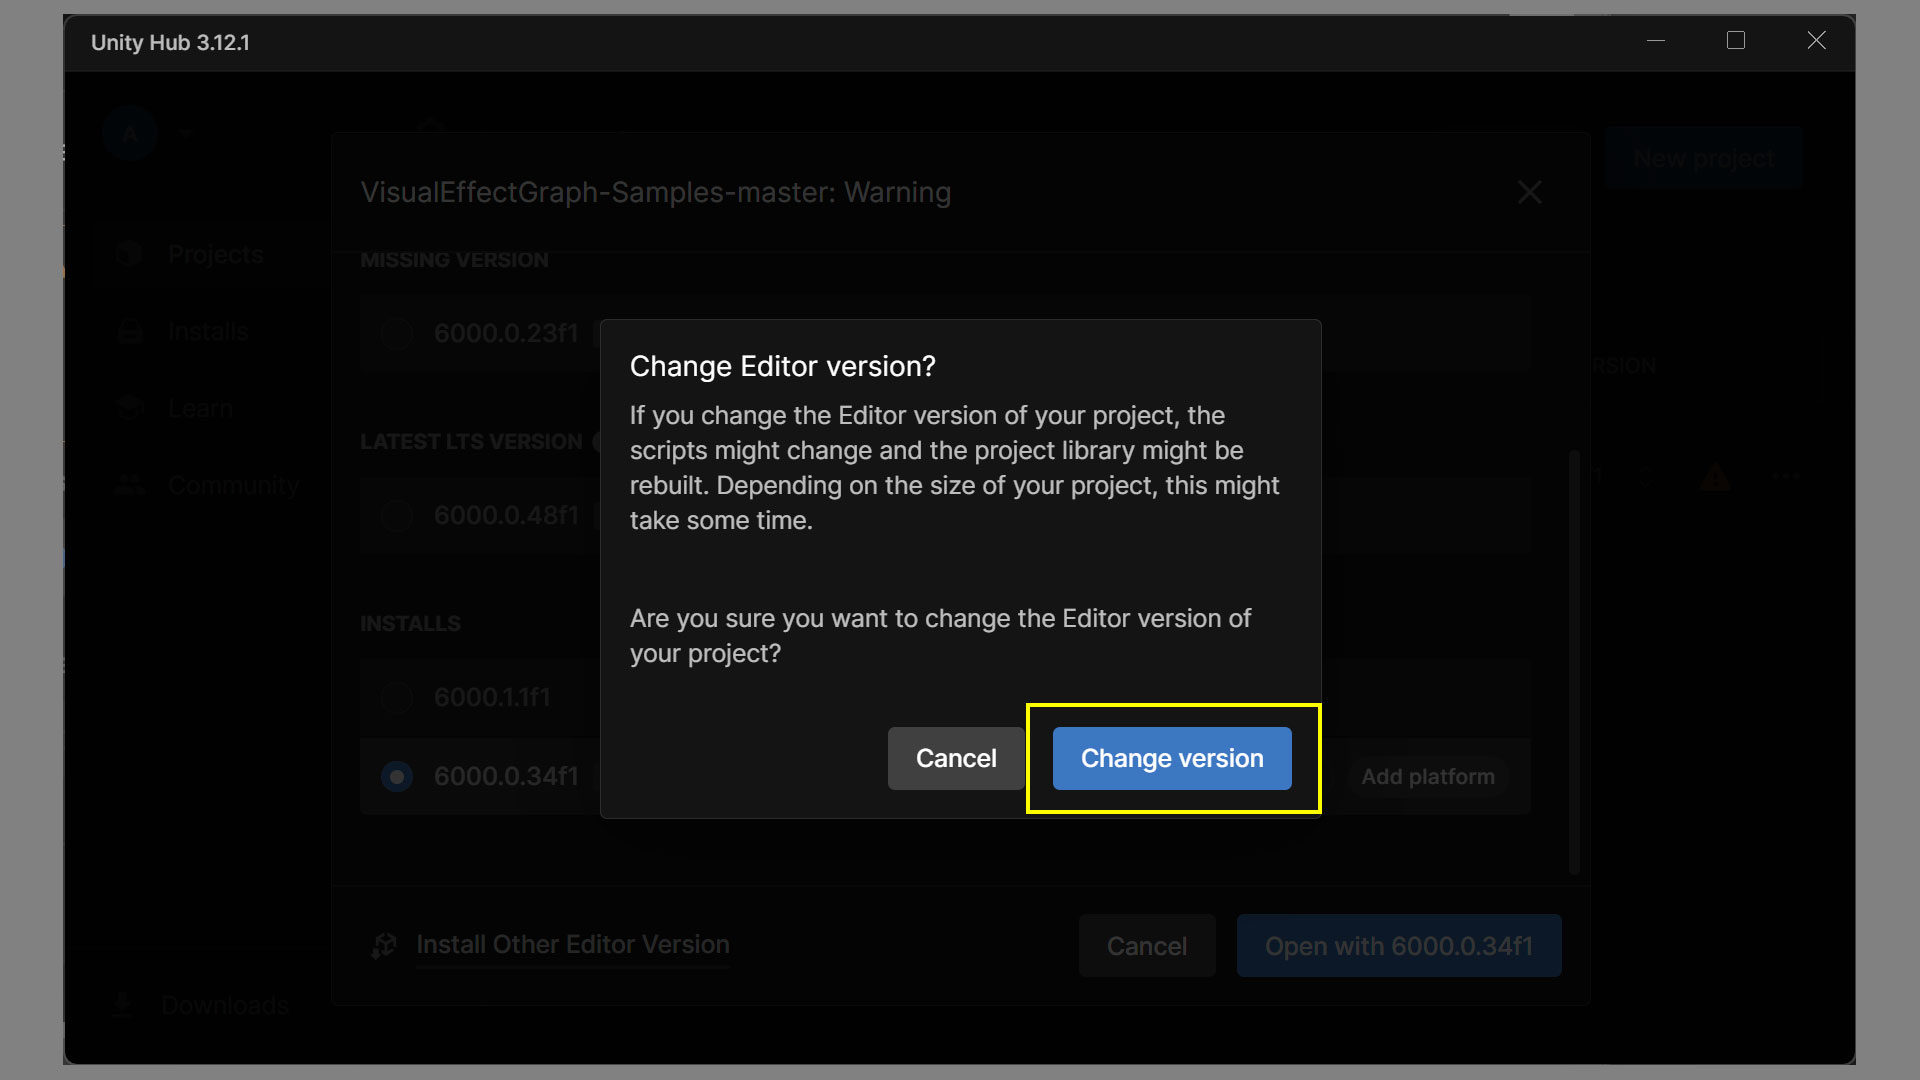This screenshot has height=1080, width=1920.
Task: Click the Community people icon
Action: point(130,485)
